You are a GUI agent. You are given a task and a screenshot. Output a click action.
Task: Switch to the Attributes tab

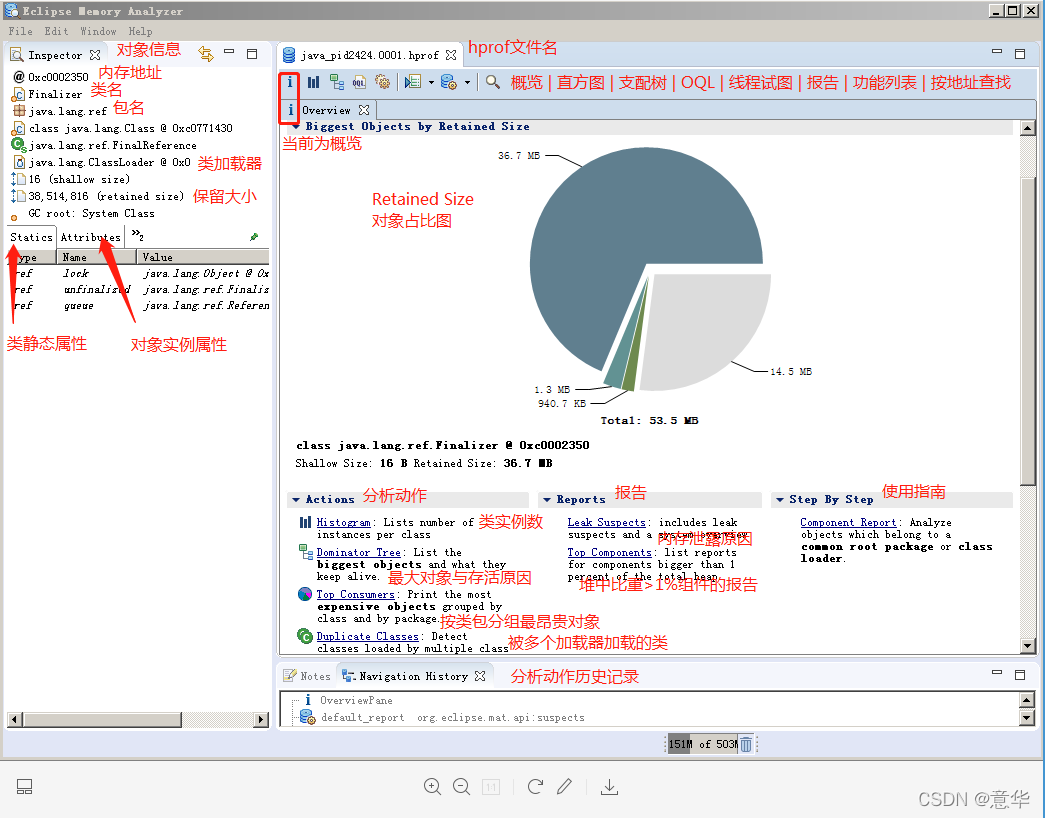click(91, 237)
